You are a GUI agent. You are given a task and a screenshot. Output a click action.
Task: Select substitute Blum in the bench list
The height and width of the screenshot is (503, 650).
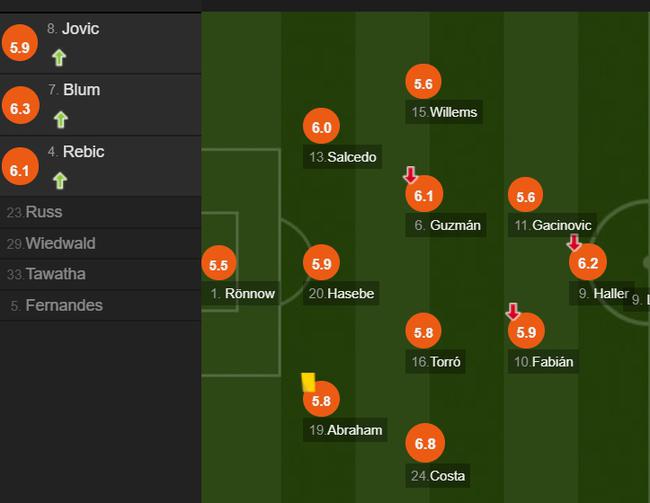pos(81,90)
